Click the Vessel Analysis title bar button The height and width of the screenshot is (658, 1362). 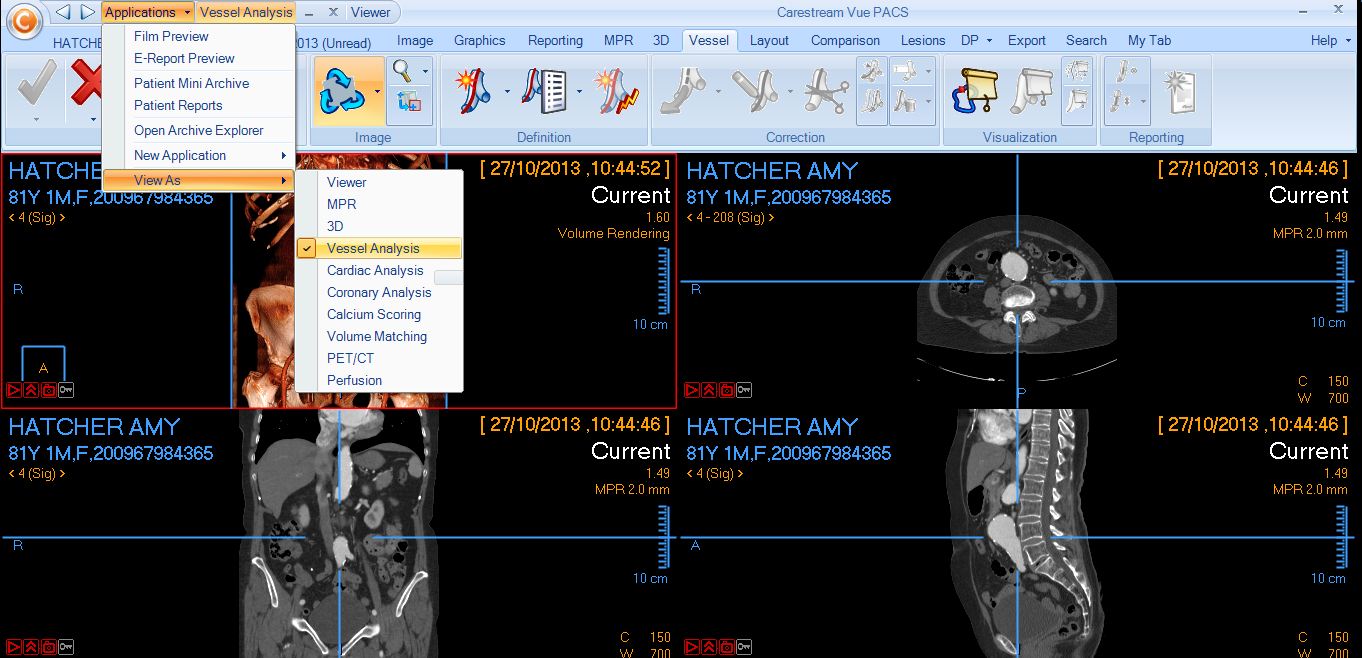point(246,12)
